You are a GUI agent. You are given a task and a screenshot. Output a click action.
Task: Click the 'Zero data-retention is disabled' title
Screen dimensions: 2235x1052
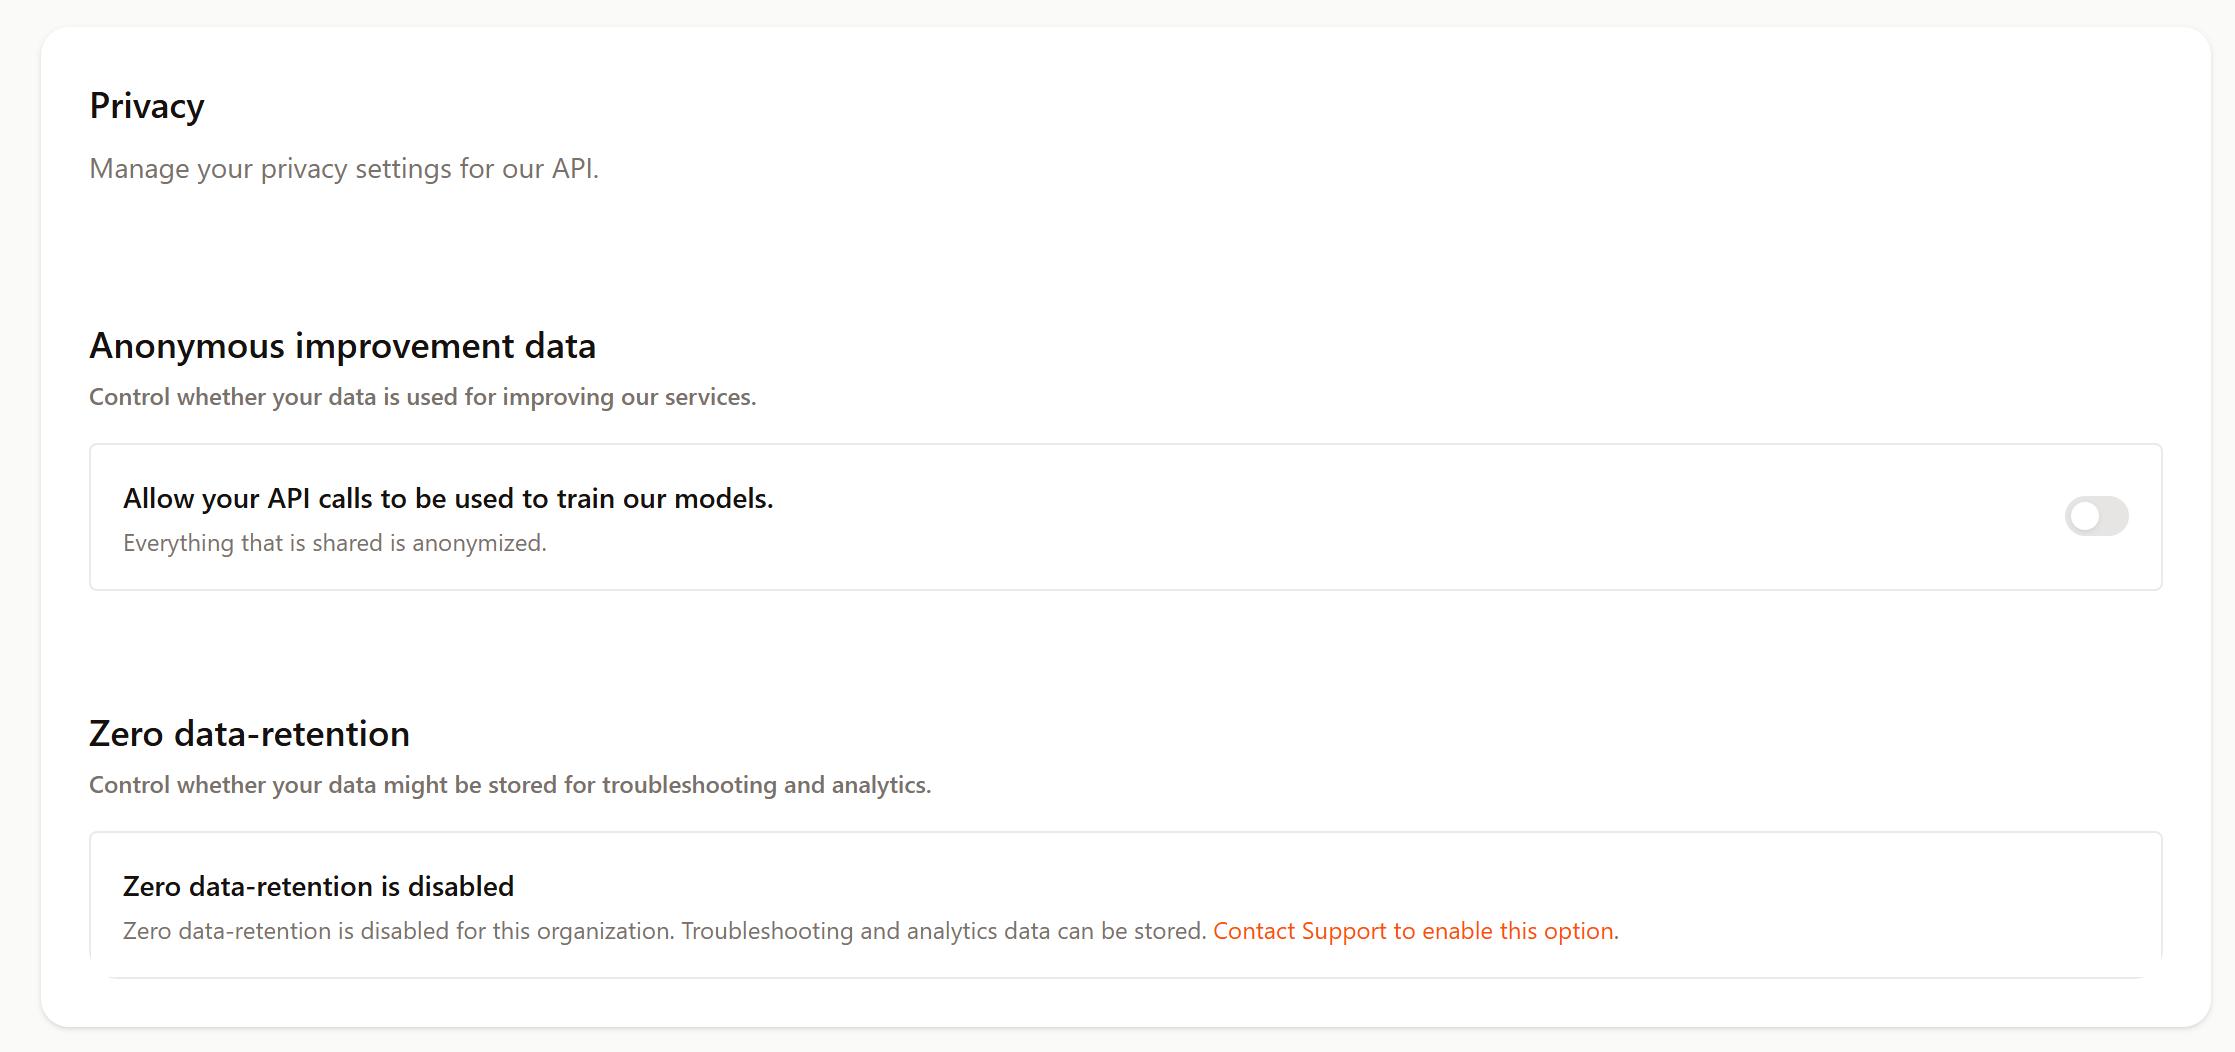(x=318, y=887)
